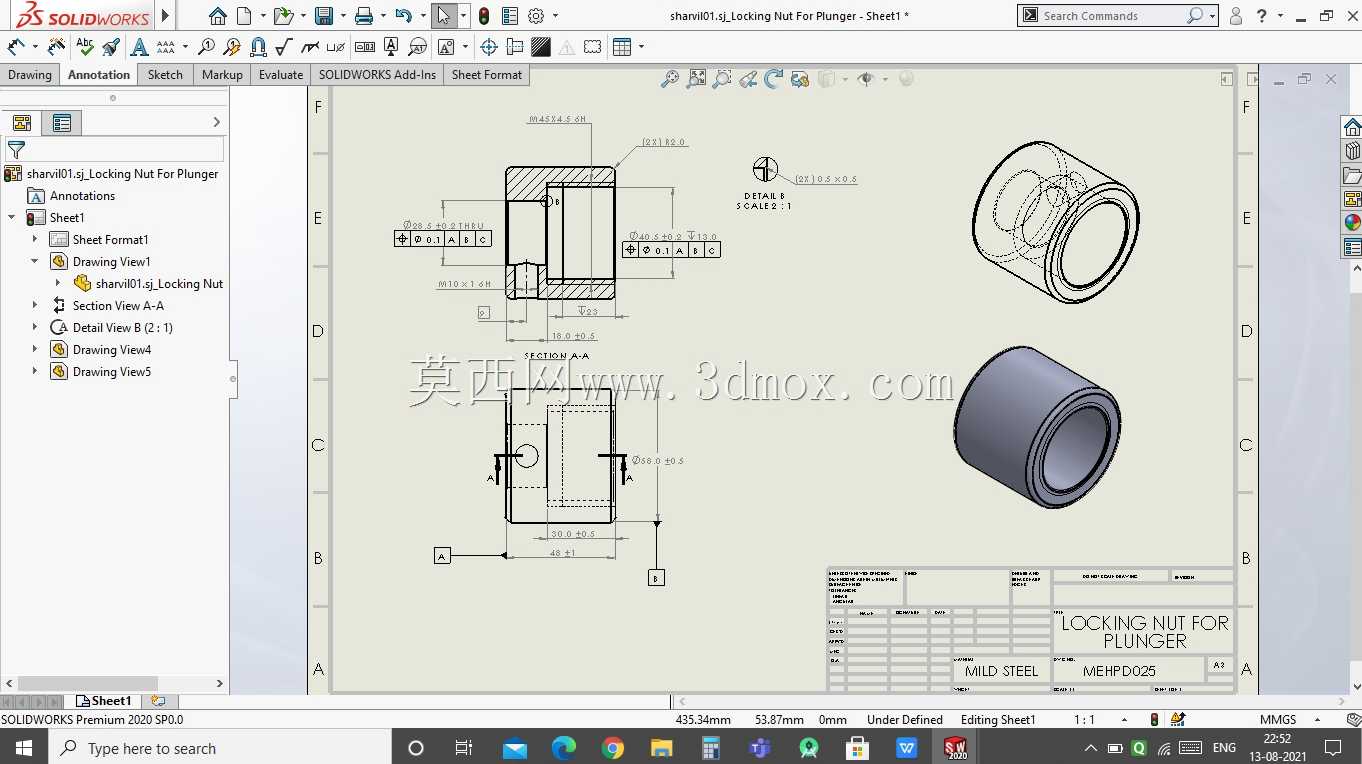The width and height of the screenshot is (1362, 764).
Task: Open the SOLIDWORKS Add-Ins tab
Action: (377, 75)
